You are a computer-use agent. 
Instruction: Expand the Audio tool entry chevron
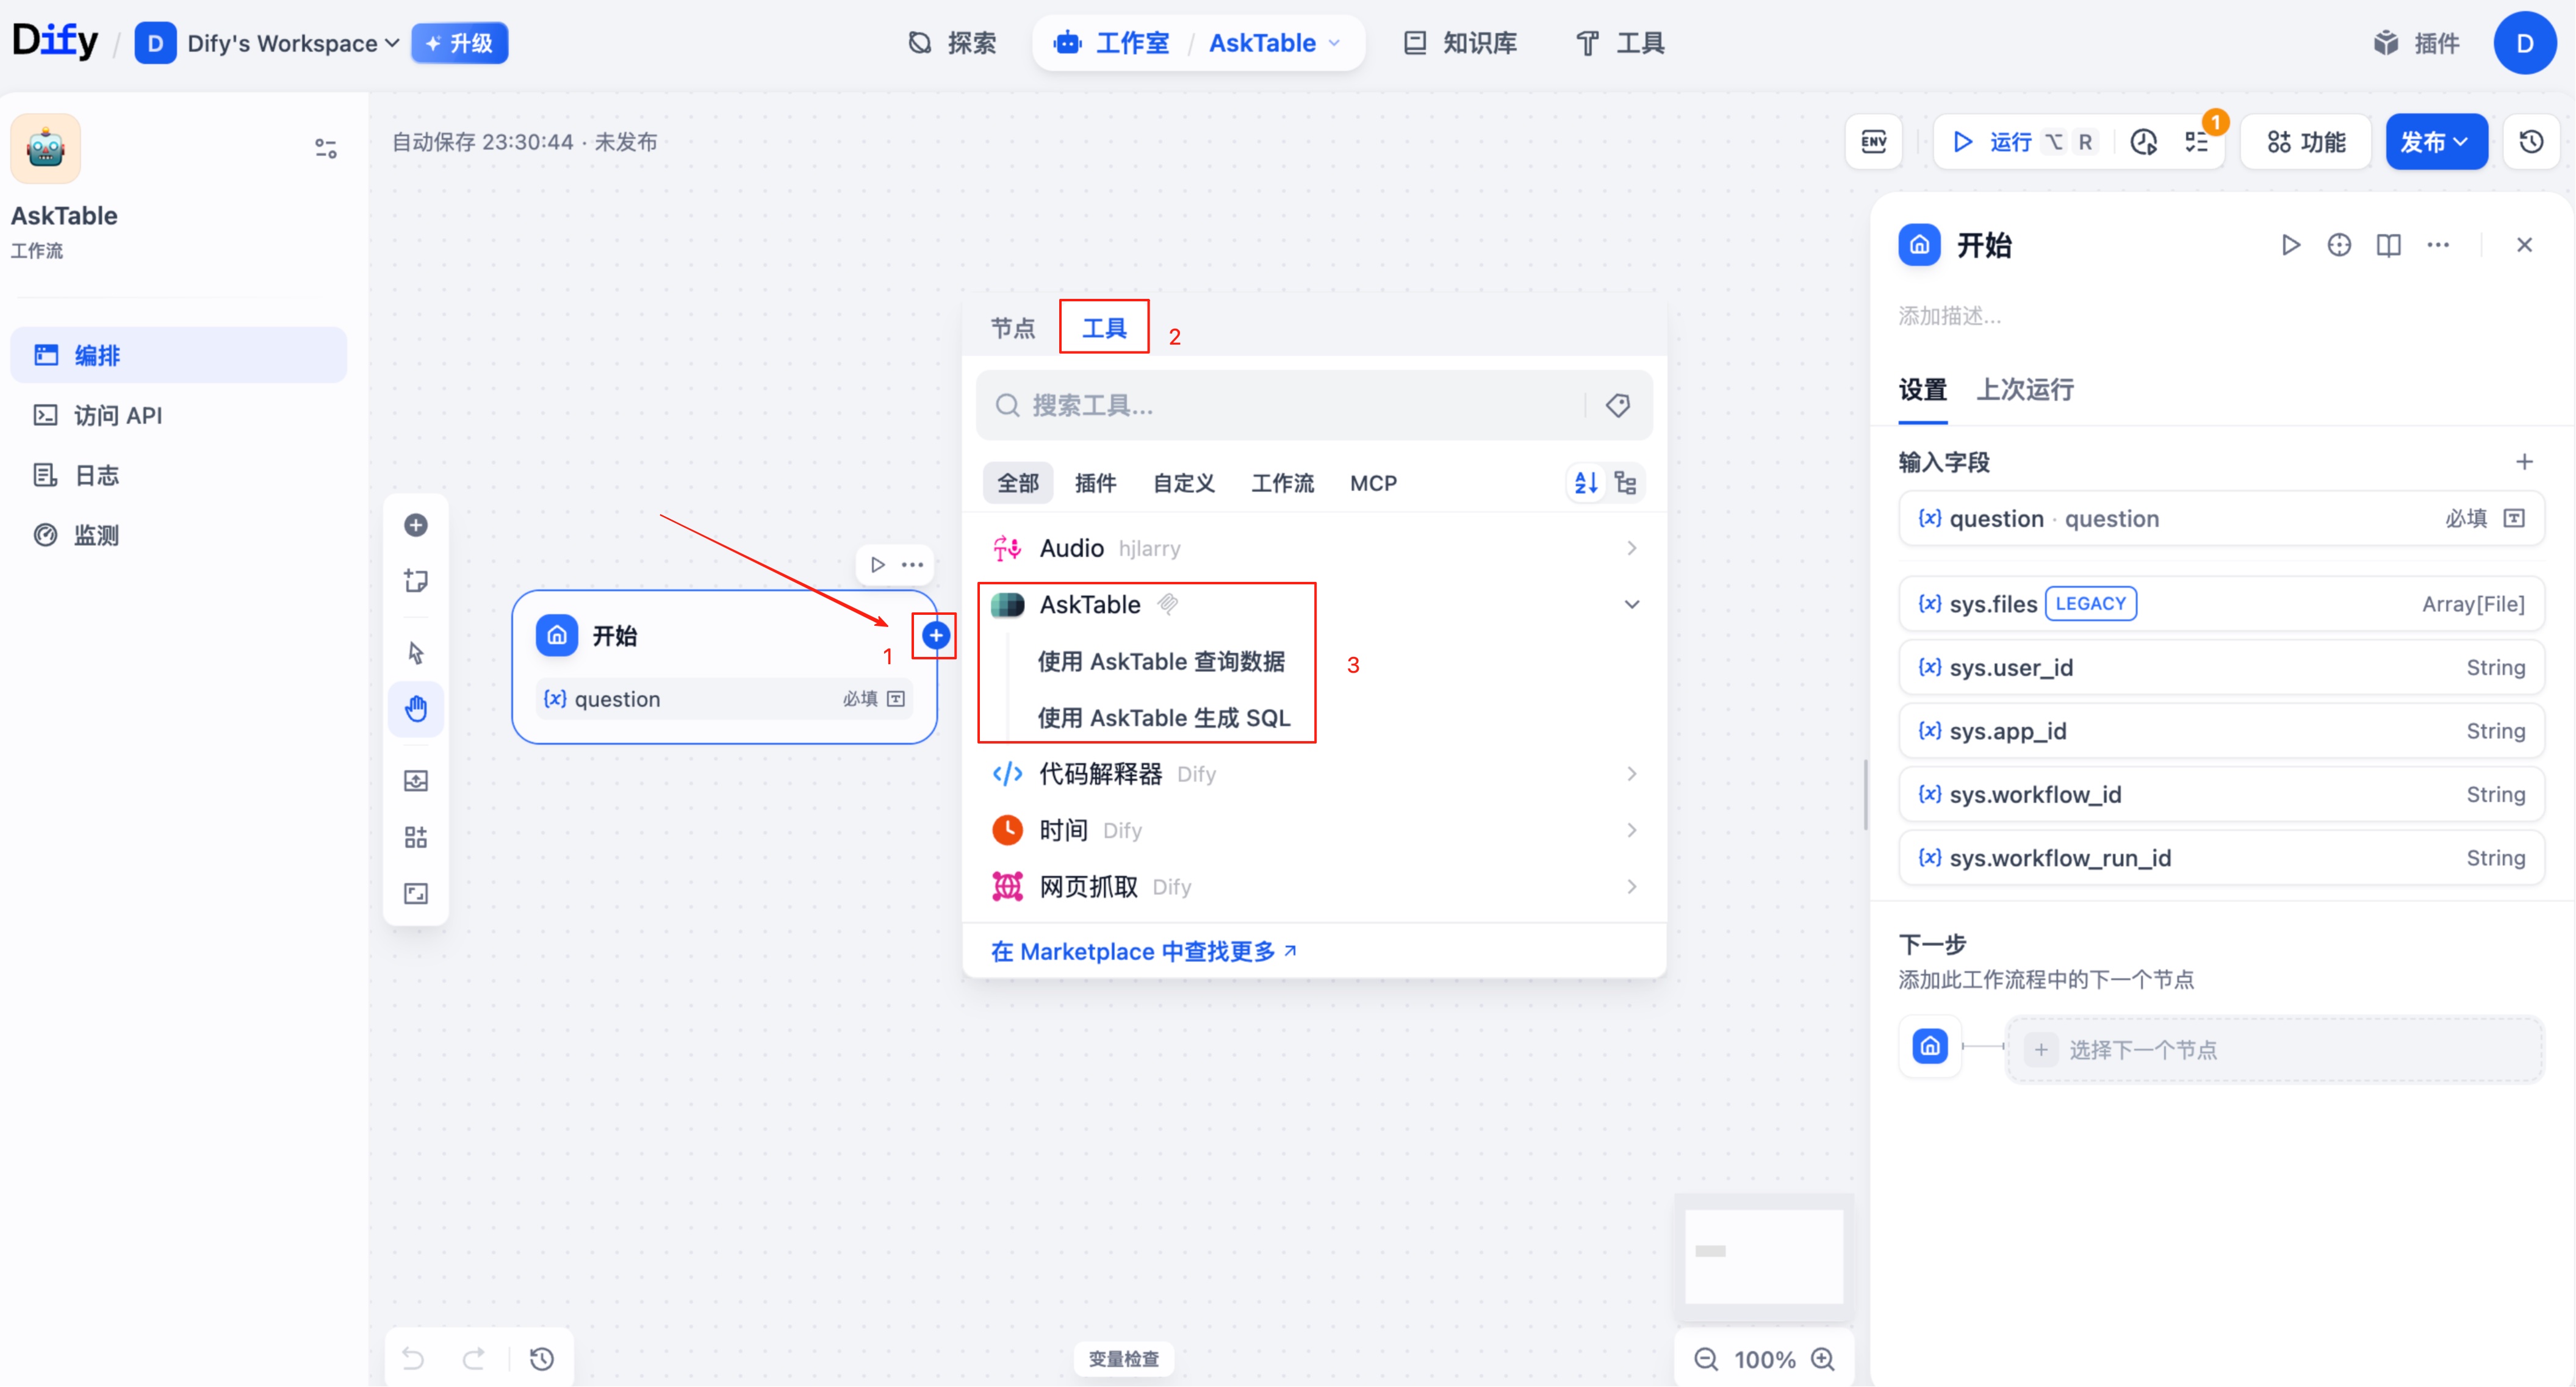pos(1630,548)
